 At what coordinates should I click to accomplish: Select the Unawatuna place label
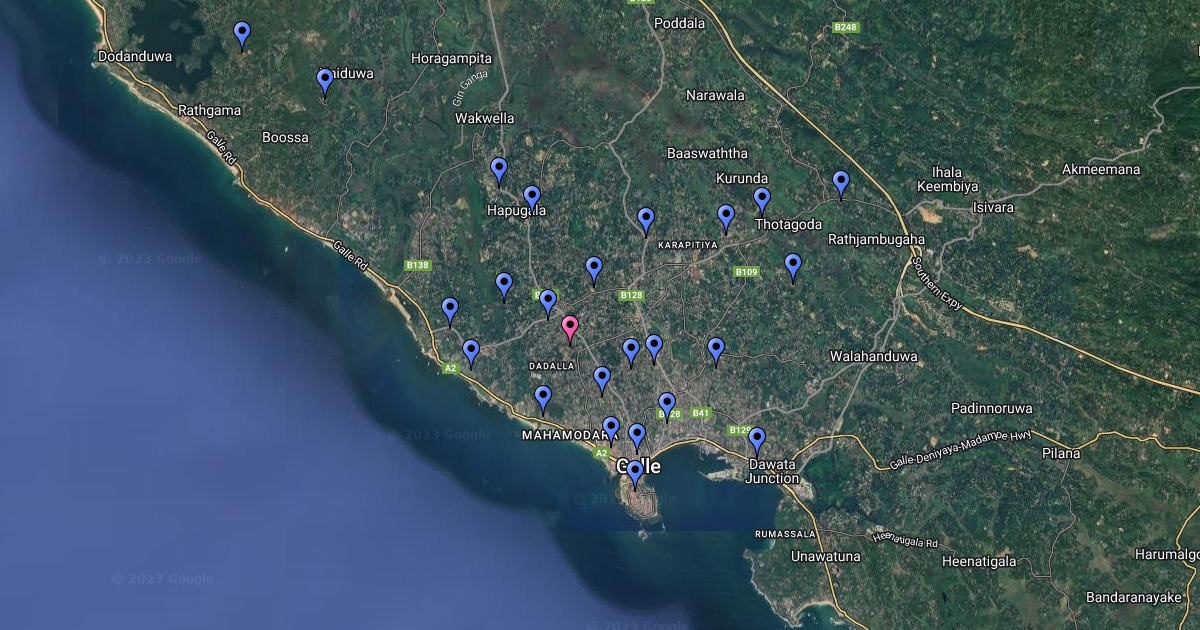pos(825,556)
